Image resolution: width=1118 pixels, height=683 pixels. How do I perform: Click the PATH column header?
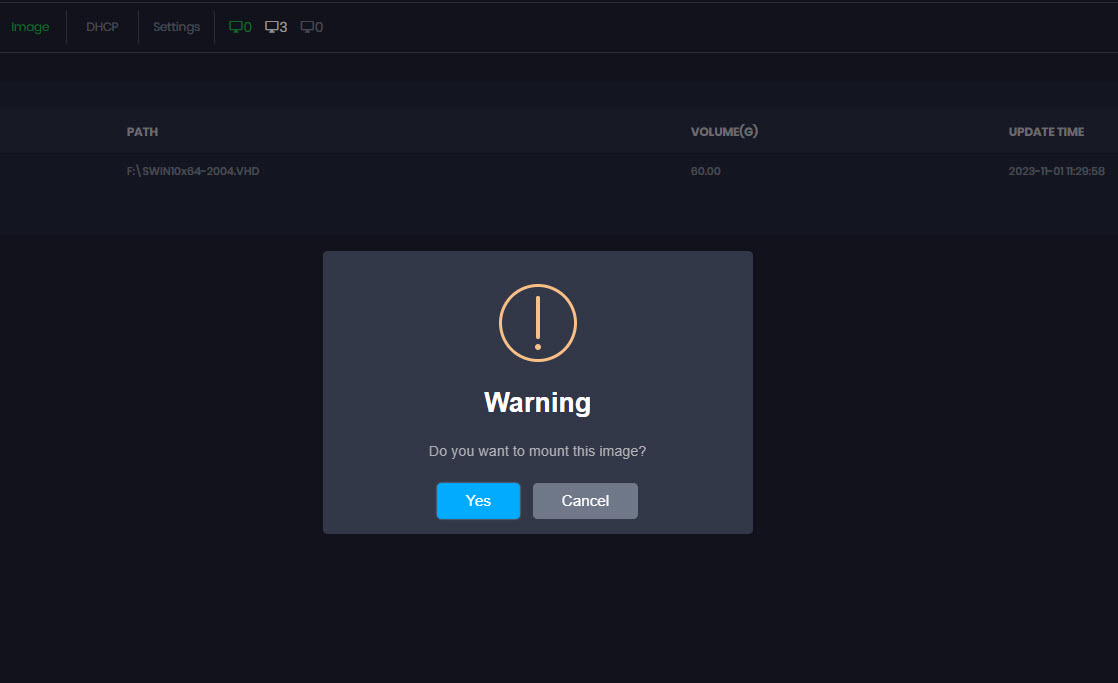point(142,132)
